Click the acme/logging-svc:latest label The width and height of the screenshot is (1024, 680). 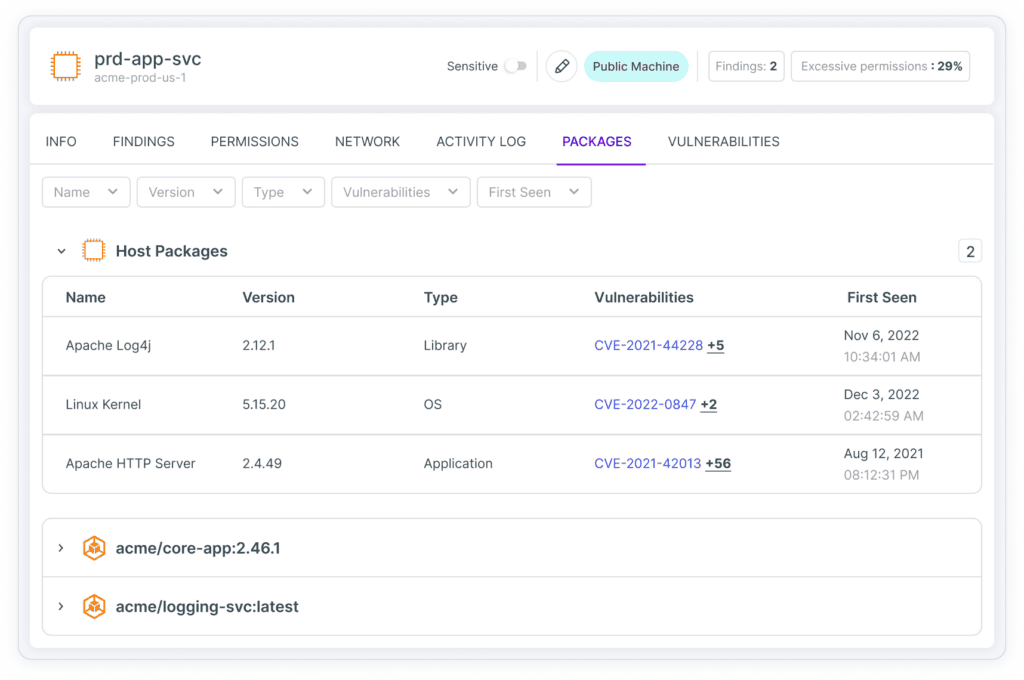[207, 606]
